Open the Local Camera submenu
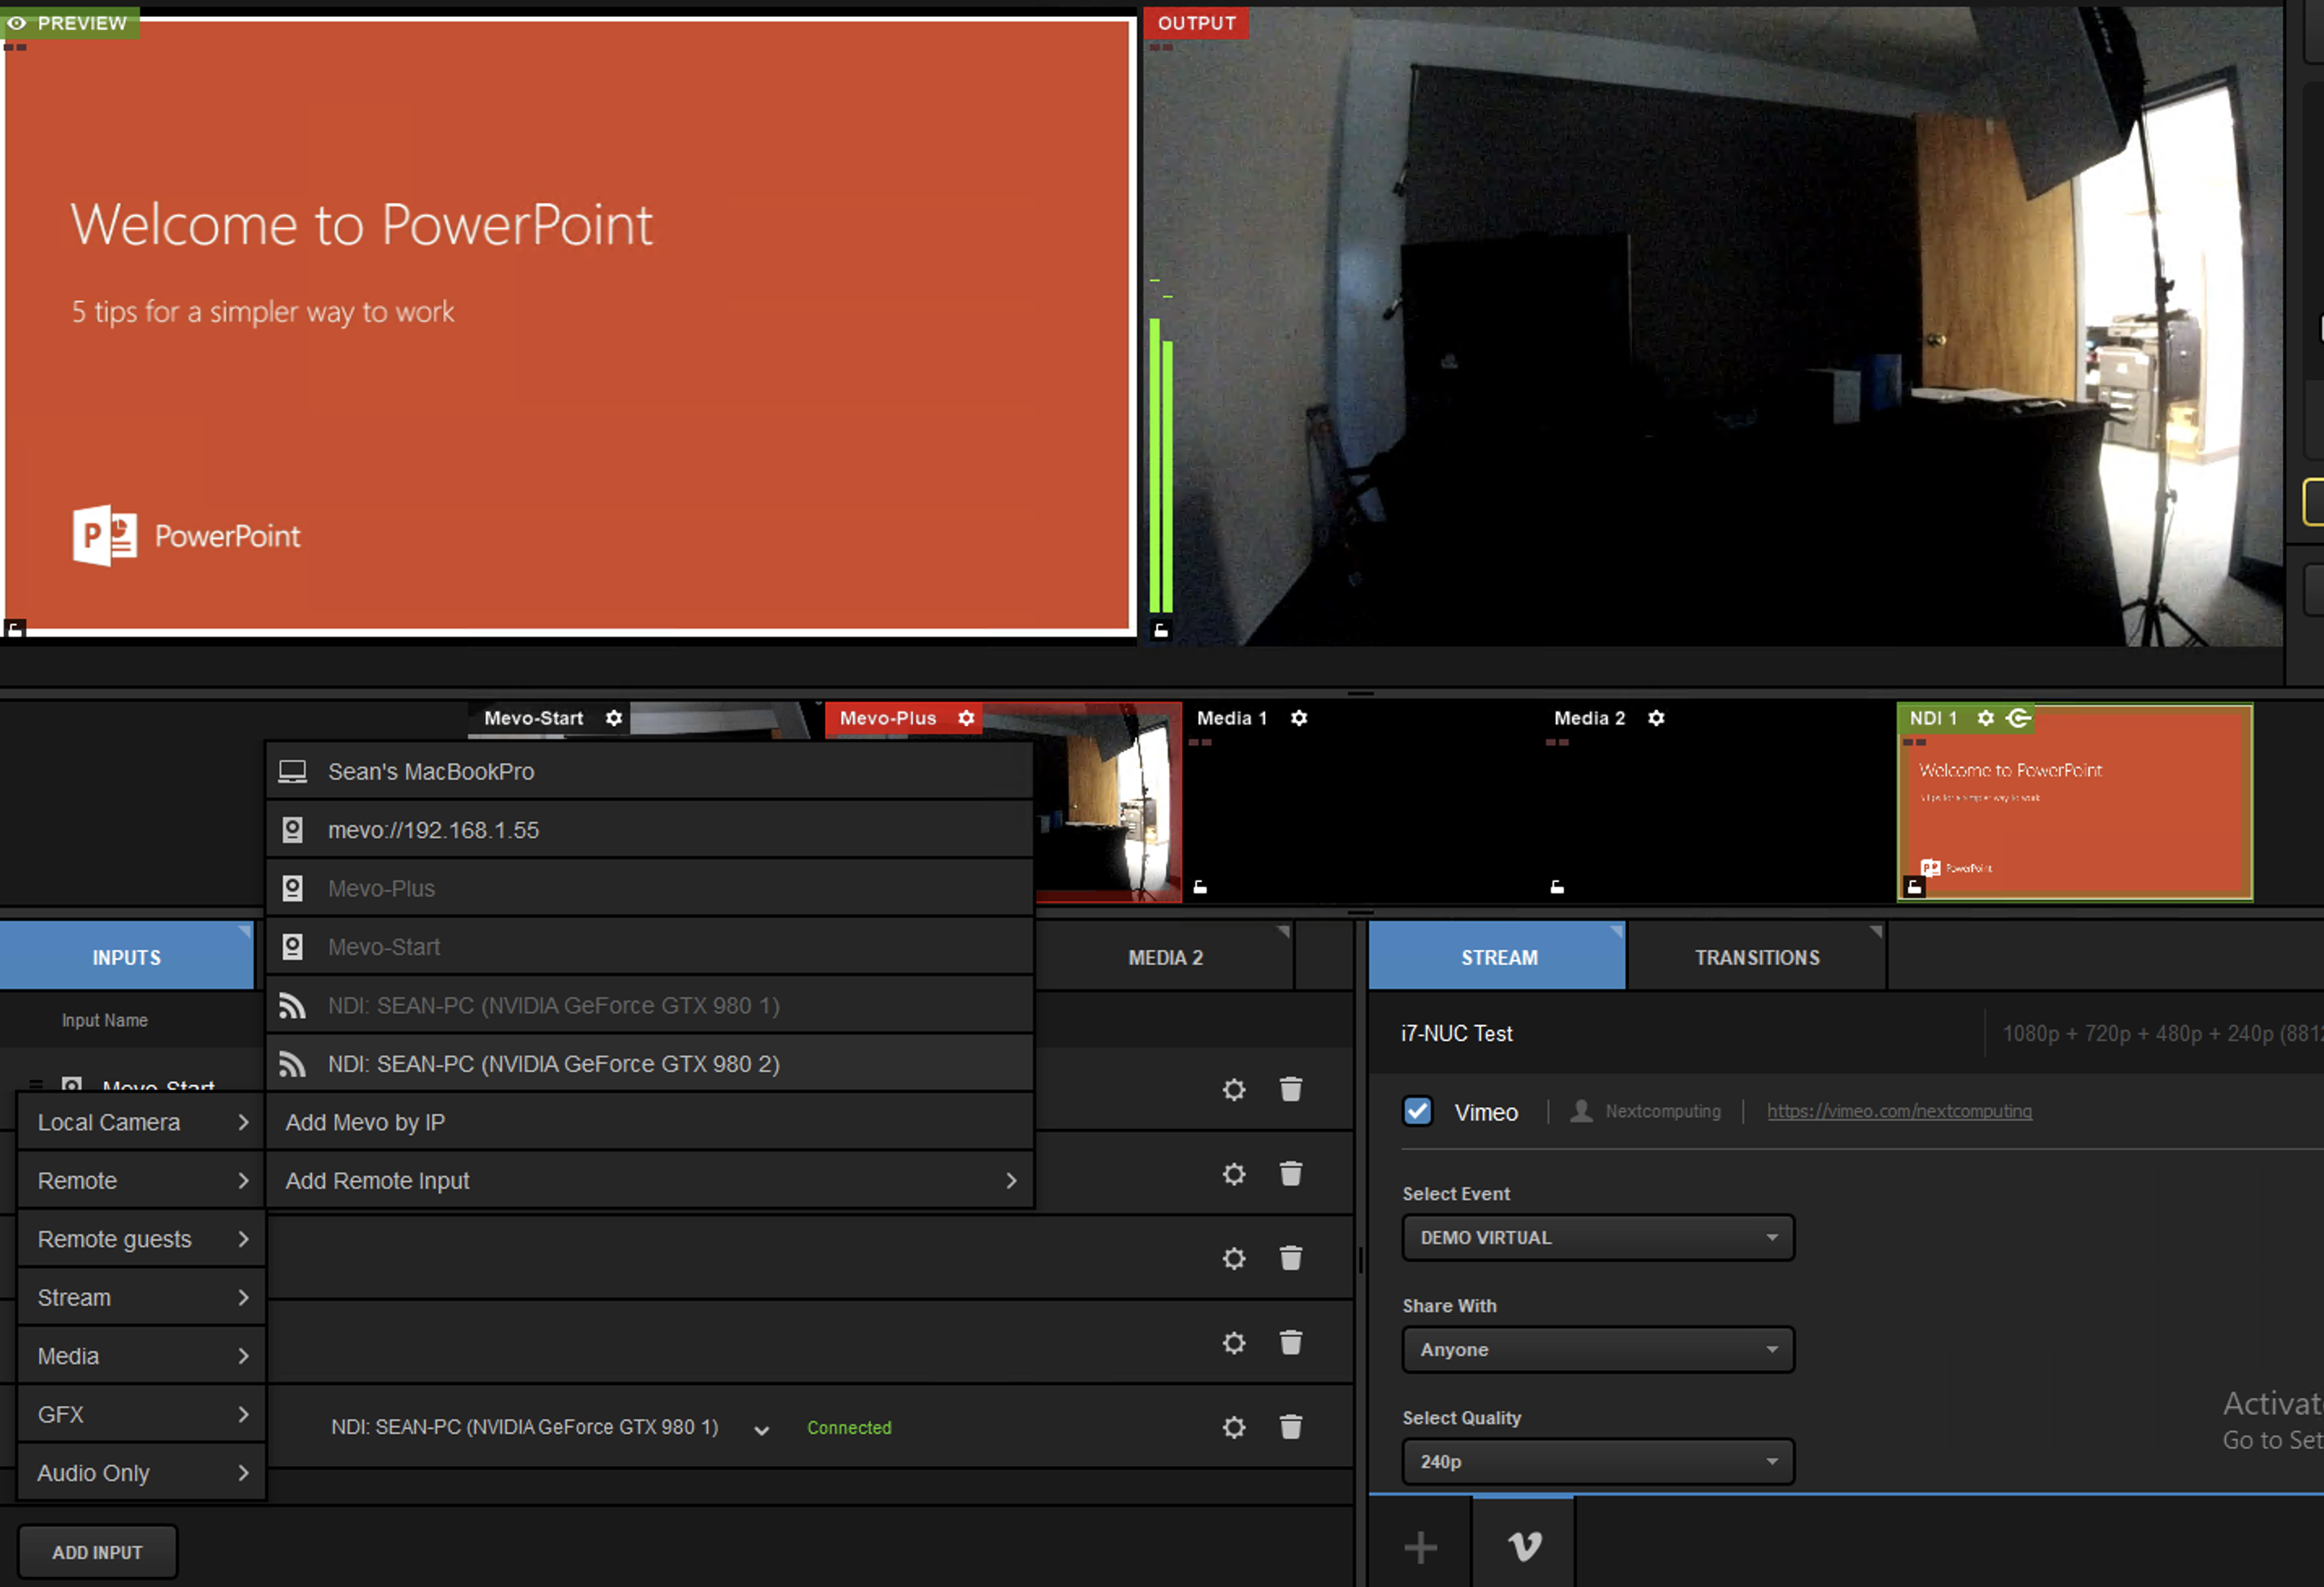The width and height of the screenshot is (2324, 1587). click(141, 1122)
